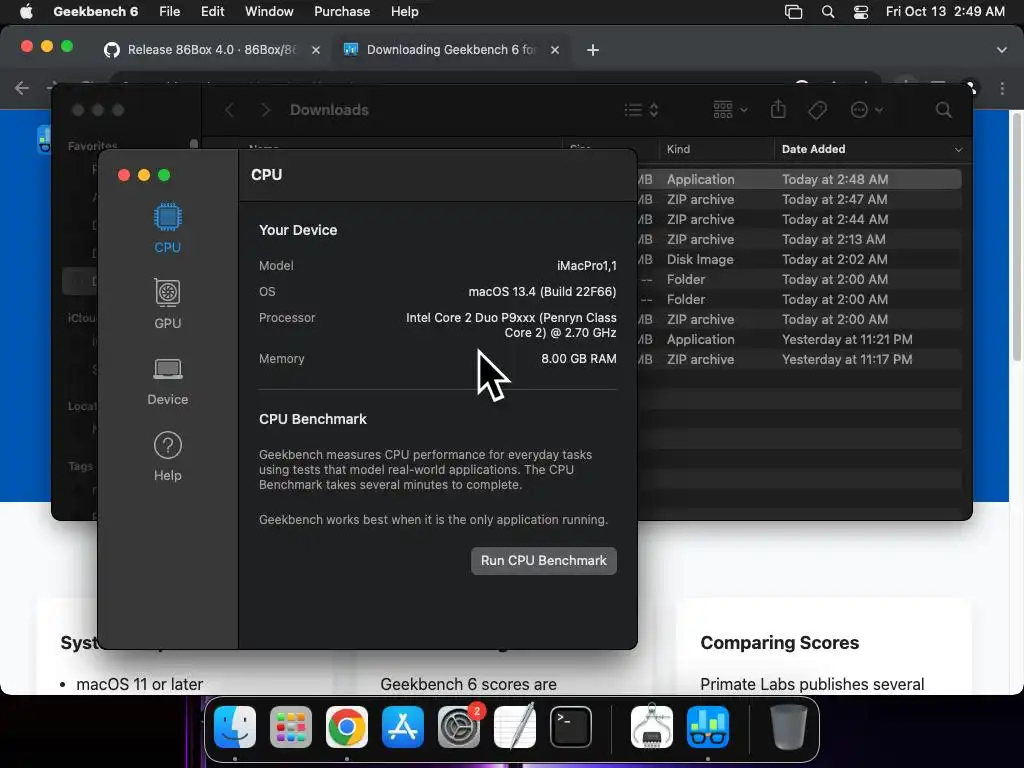Open App Store from the Dock
The image size is (1024, 768).
pos(403,727)
